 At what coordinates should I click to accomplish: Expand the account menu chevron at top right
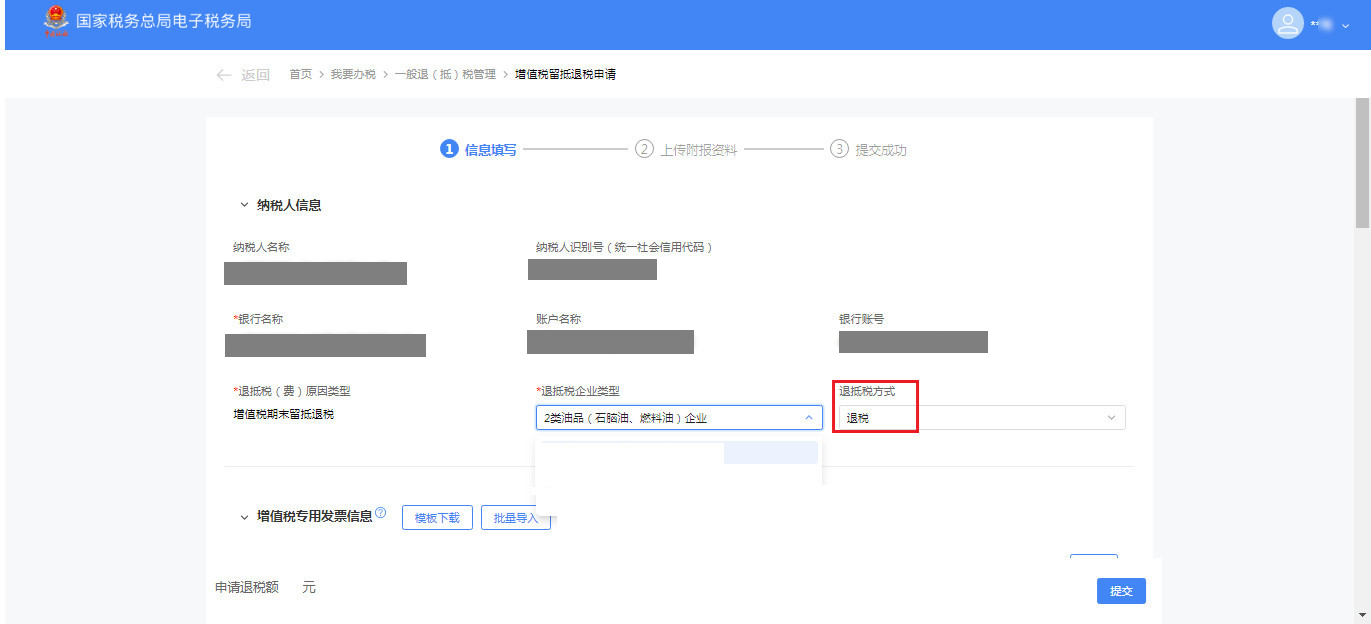(1345, 26)
